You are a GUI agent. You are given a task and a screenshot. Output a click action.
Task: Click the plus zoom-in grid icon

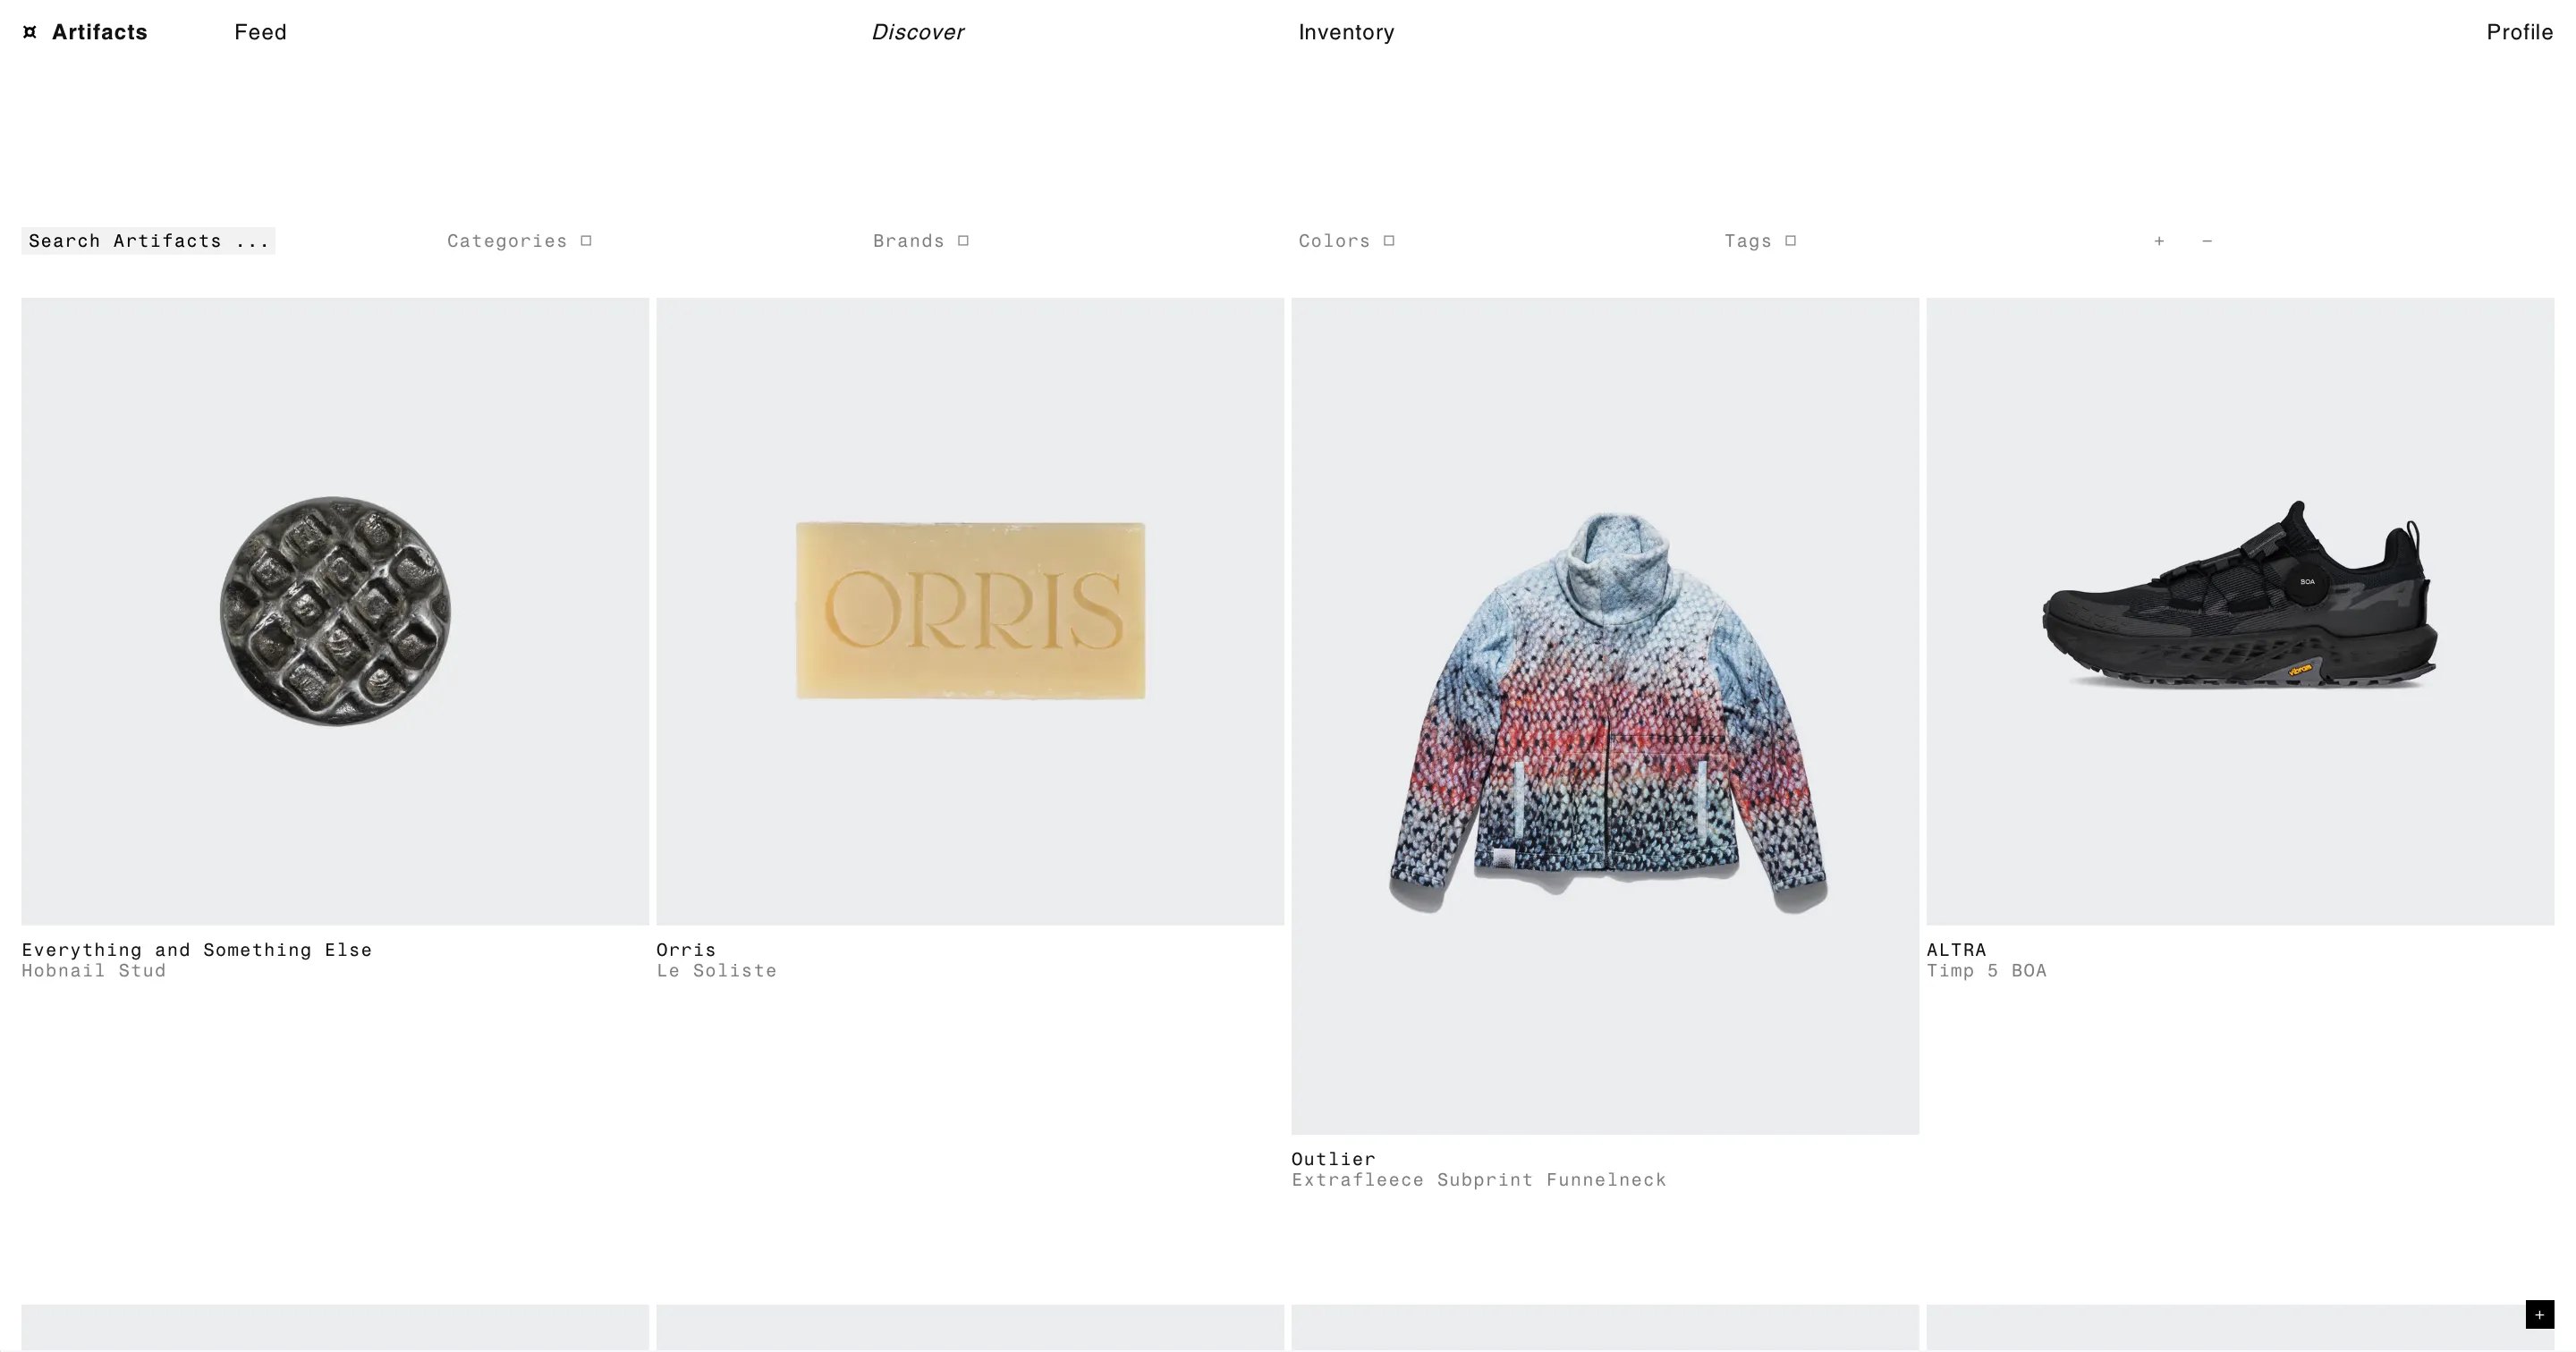(x=2159, y=241)
